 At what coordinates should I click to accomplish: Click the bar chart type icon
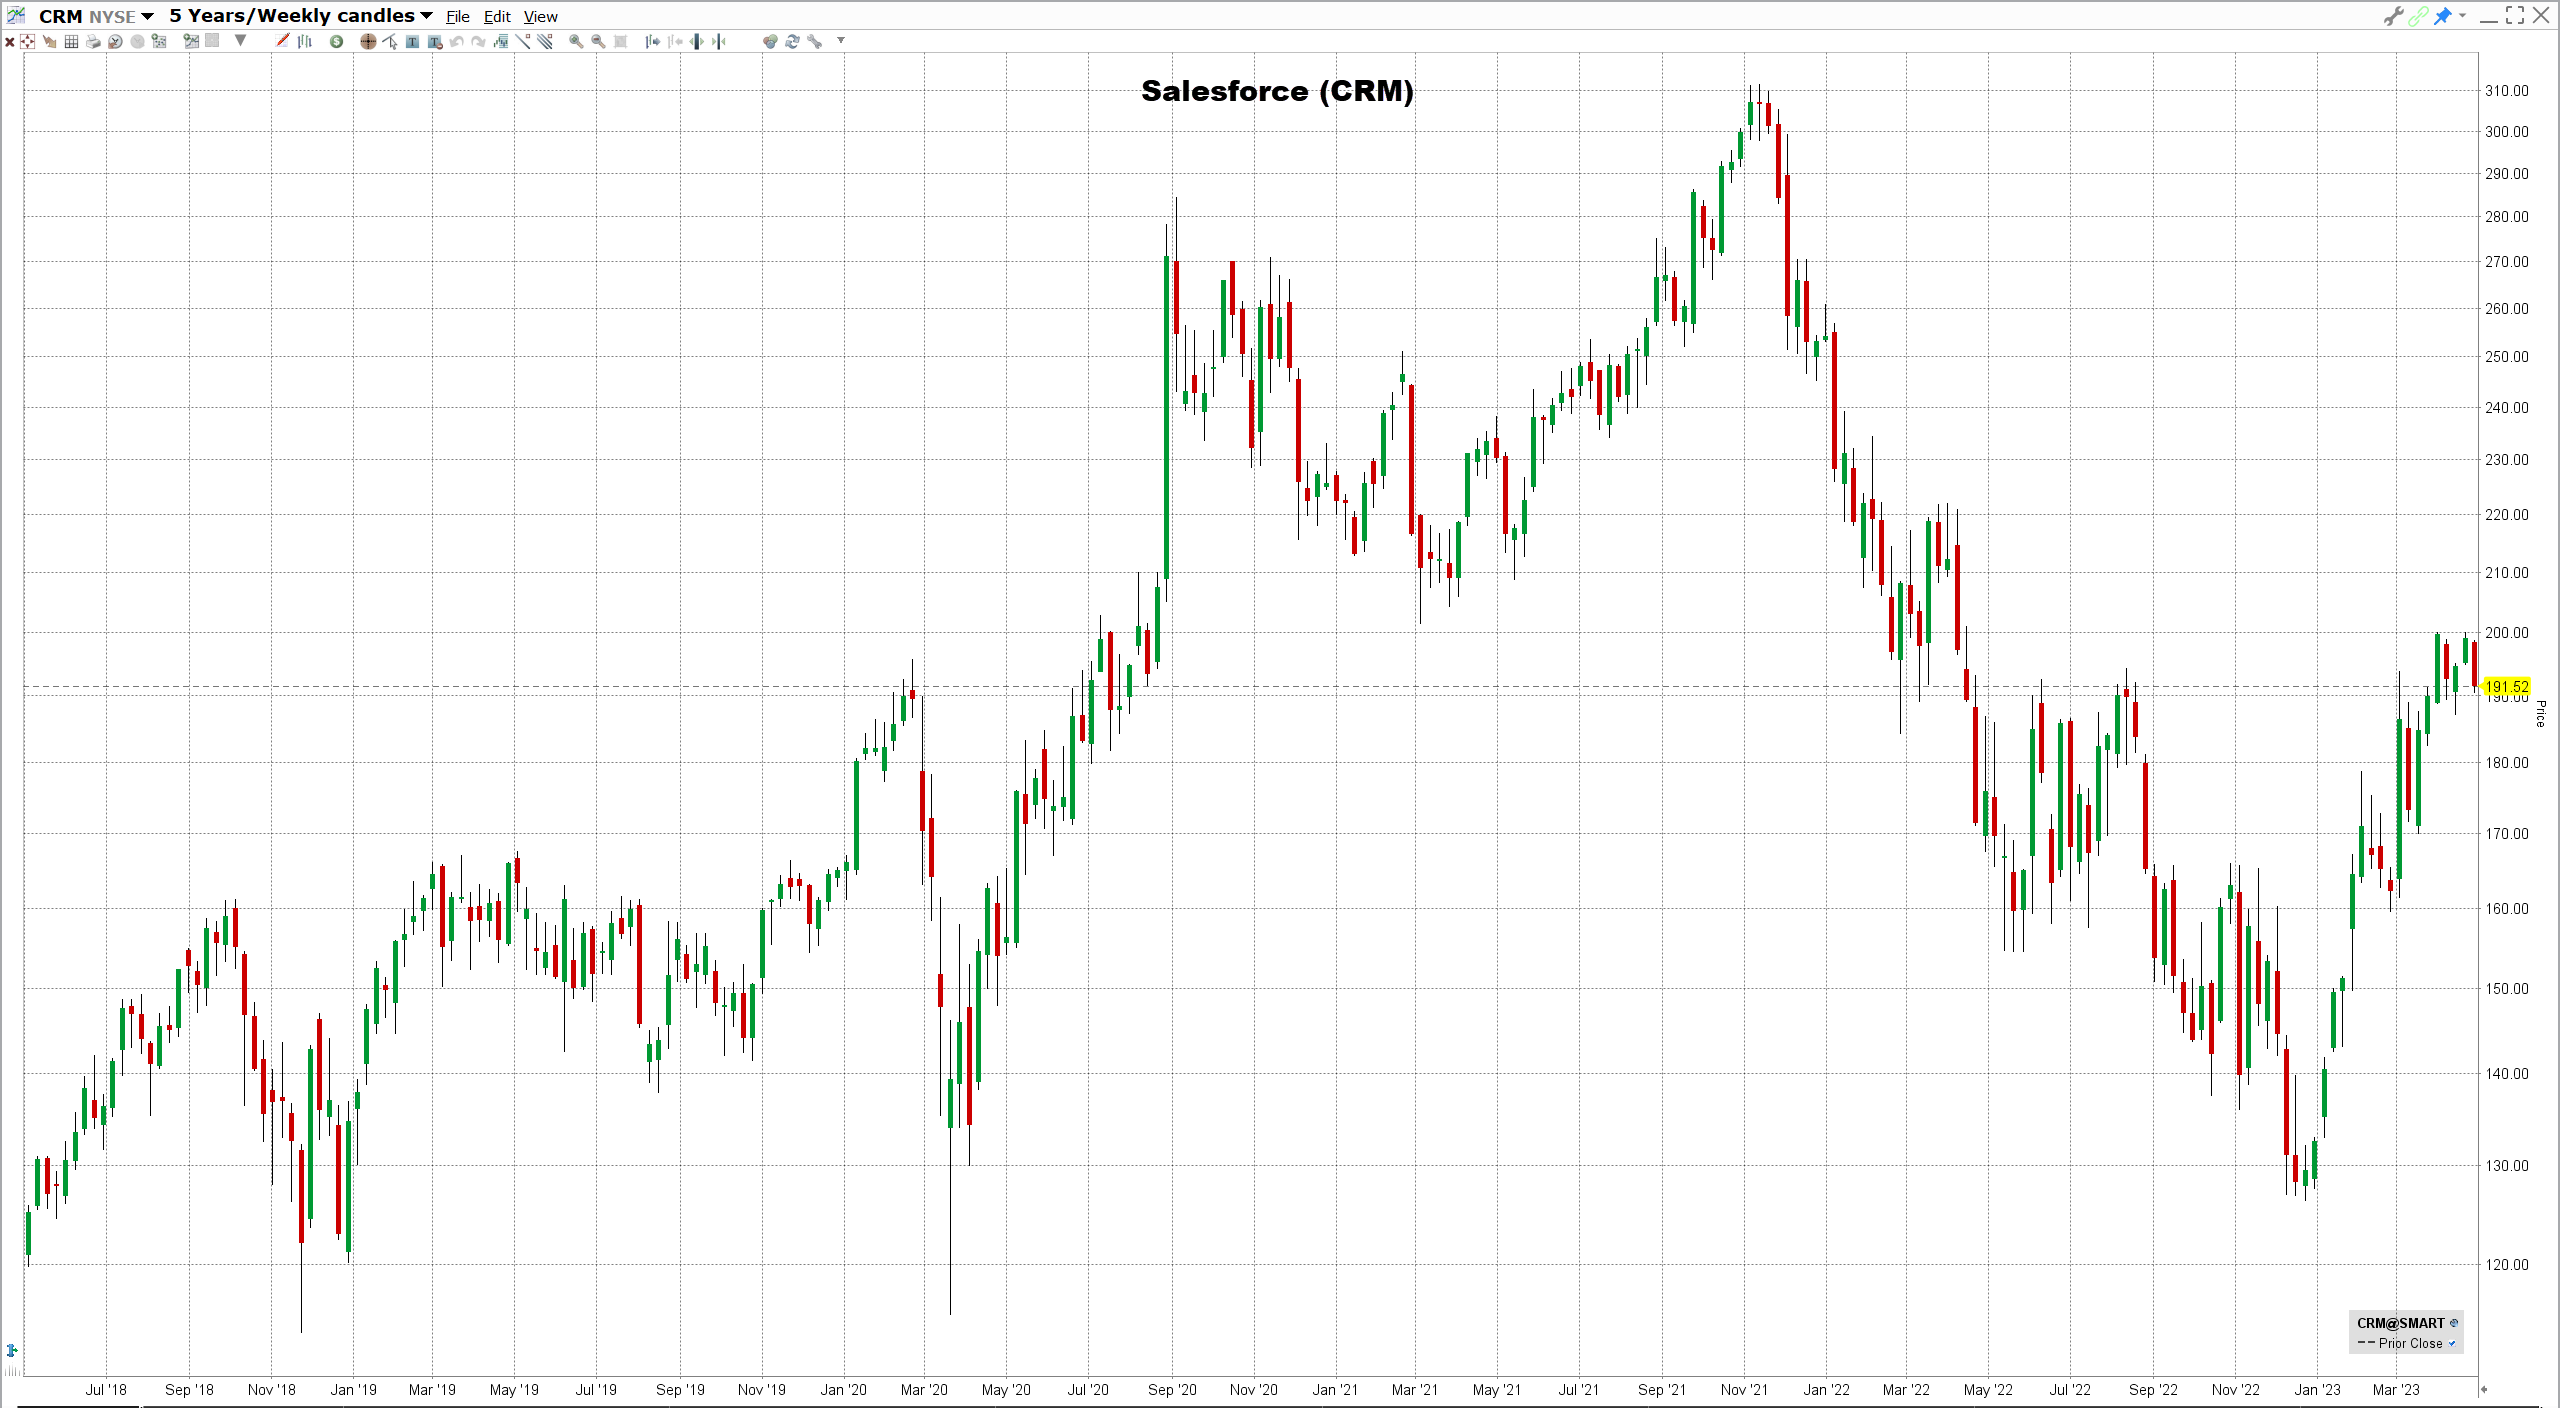(305, 42)
